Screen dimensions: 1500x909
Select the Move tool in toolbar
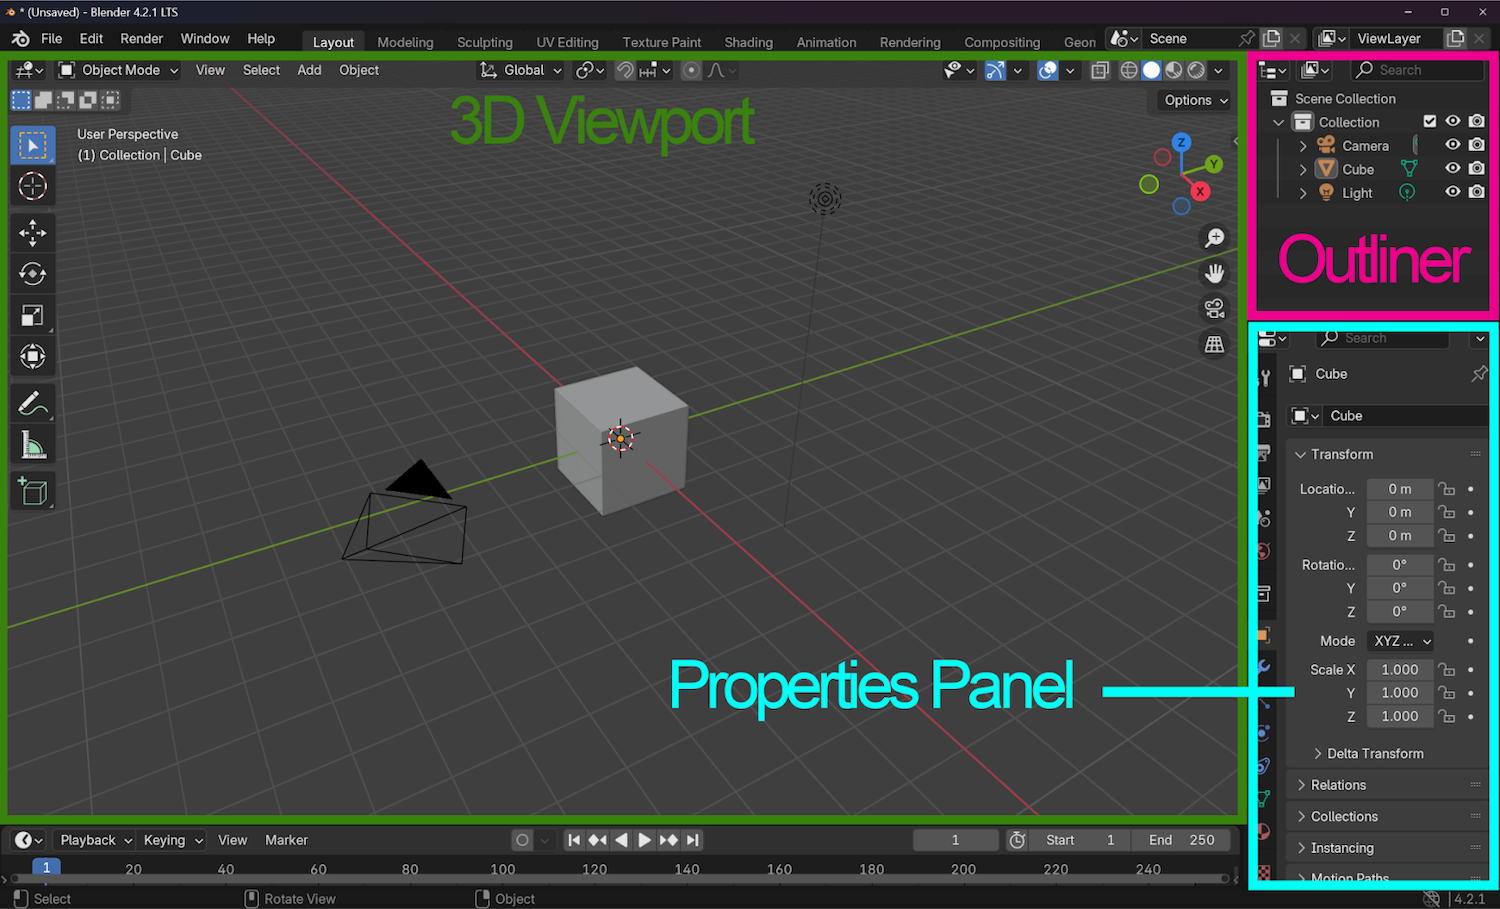(32, 233)
